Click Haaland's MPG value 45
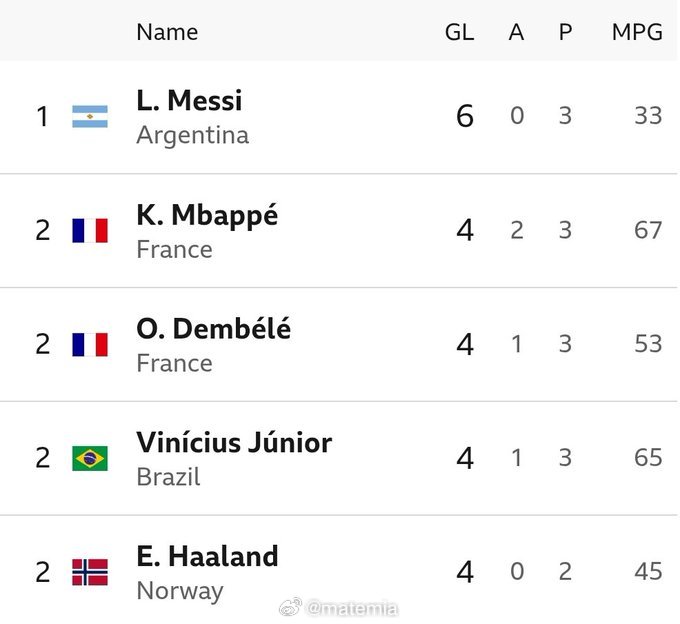 pos(648,571)
